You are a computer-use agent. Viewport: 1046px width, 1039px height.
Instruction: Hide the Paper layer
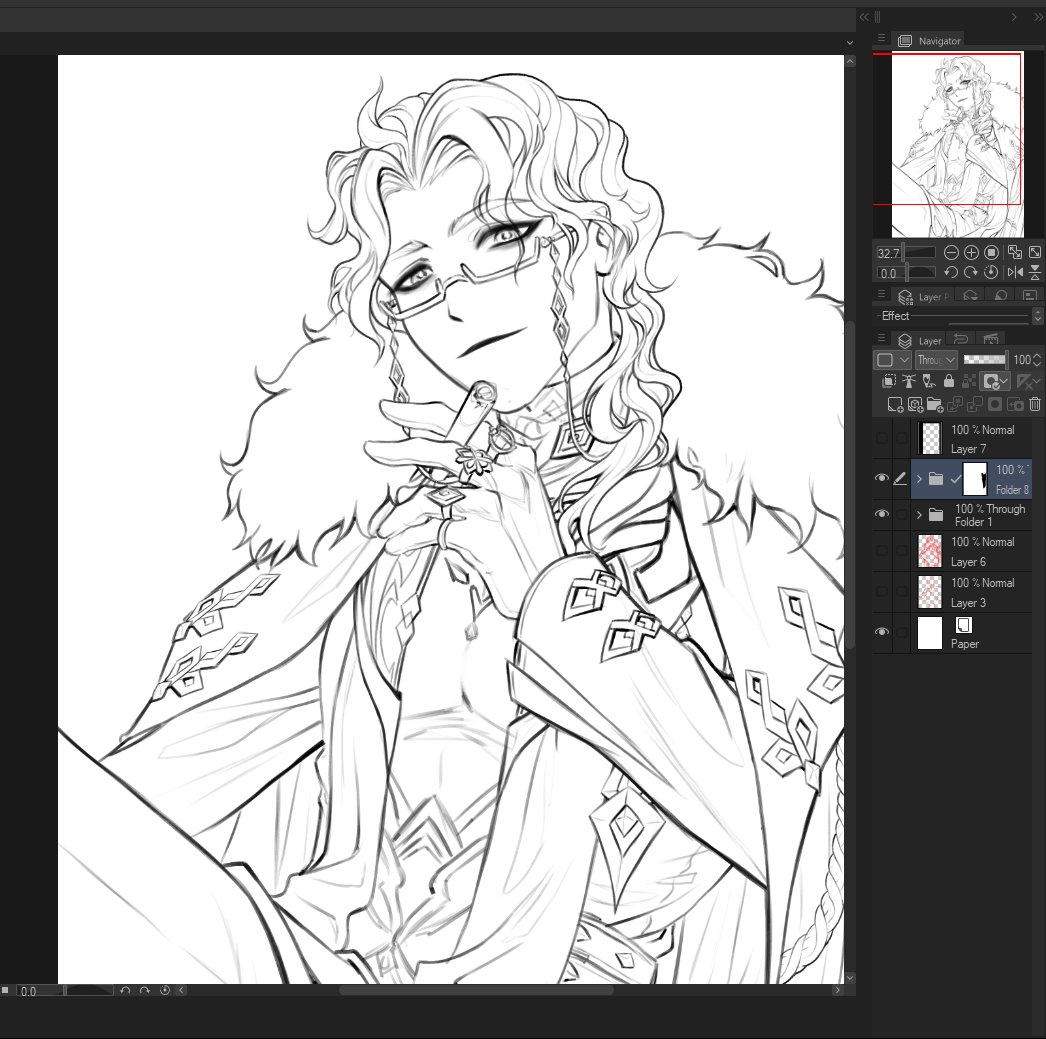tap(881, 632)
